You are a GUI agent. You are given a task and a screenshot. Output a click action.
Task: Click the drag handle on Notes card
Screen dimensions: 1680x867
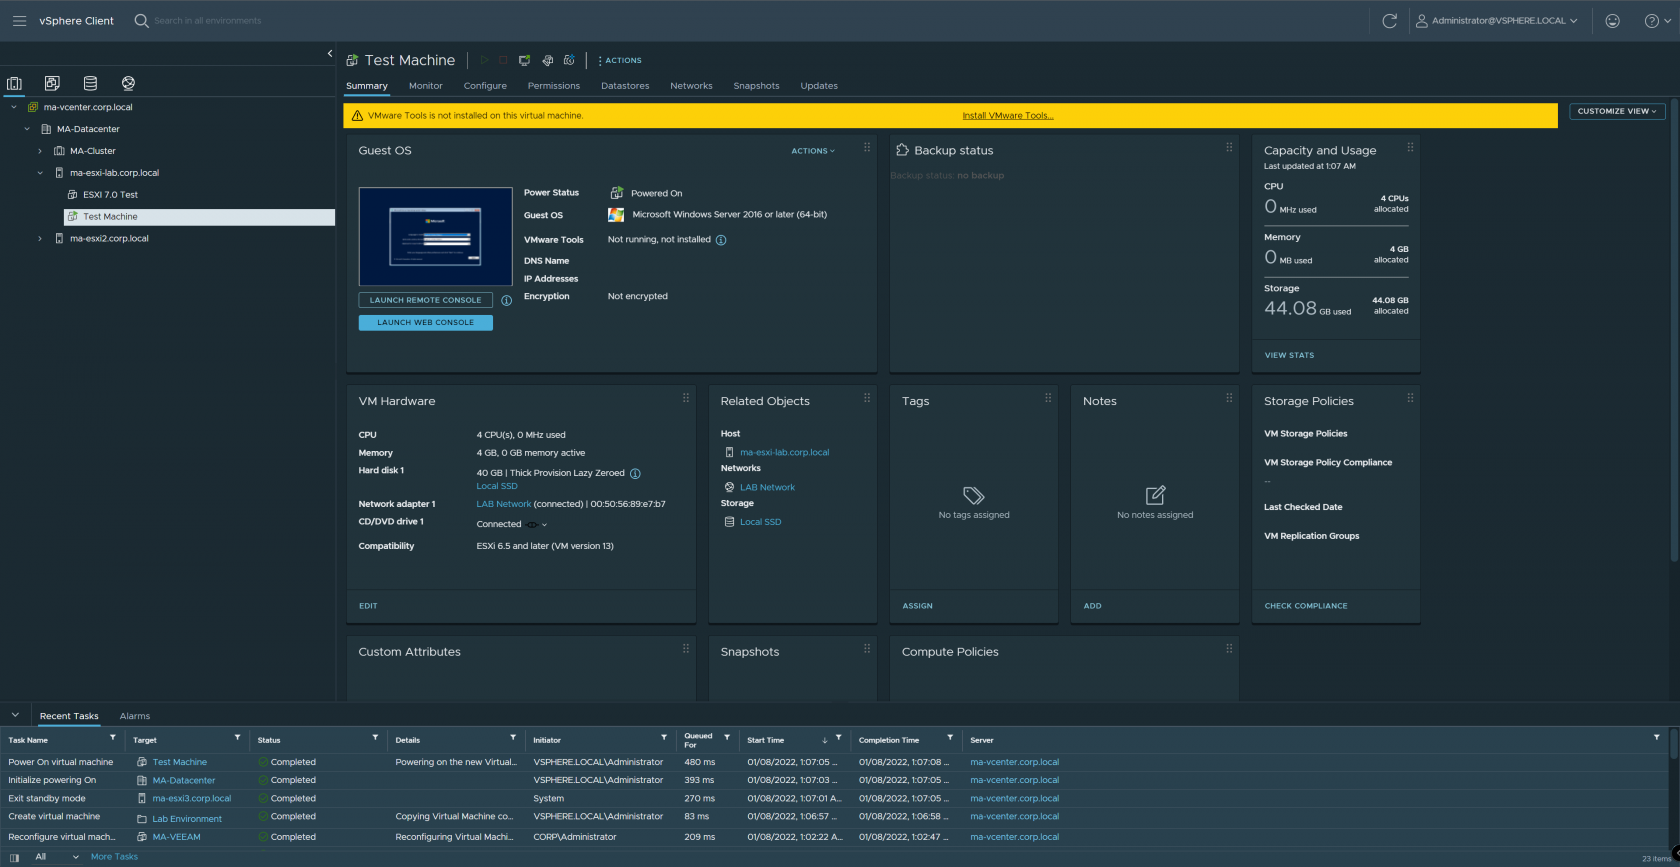(x=1229, y=398)
